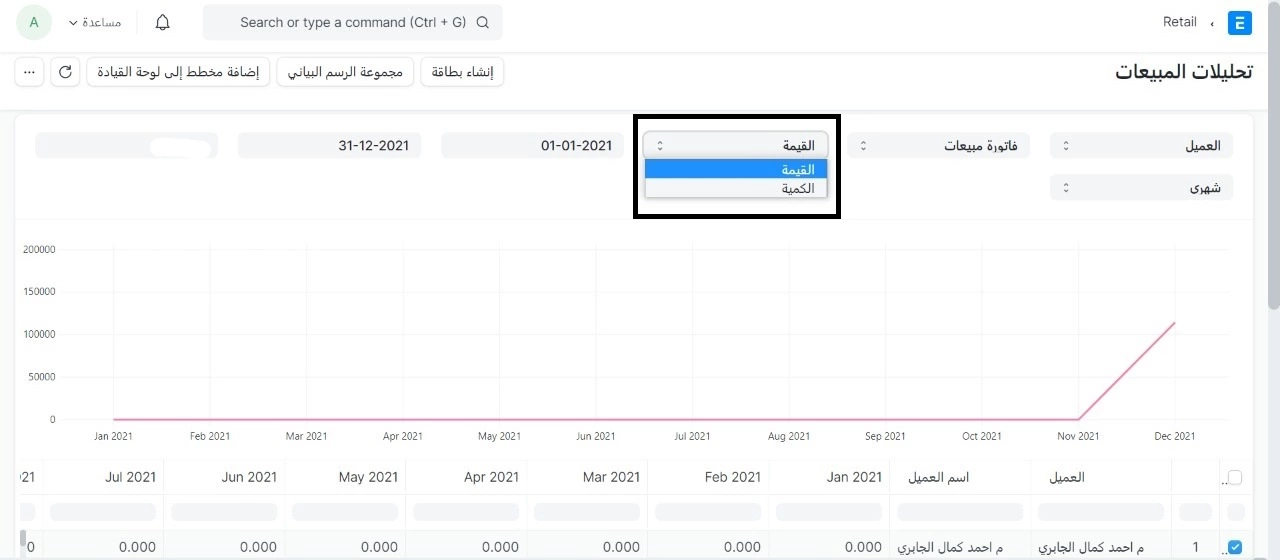Click the Dec 2021 data point on chart
1280x560 pixels.
coord(1174,323)
